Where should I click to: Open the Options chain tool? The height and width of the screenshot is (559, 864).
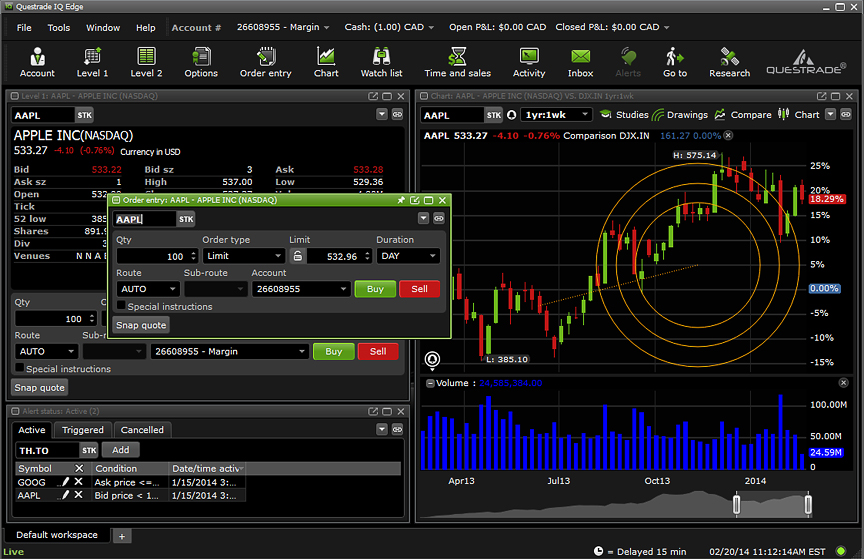pyautogui.click(x=201, y=62)
